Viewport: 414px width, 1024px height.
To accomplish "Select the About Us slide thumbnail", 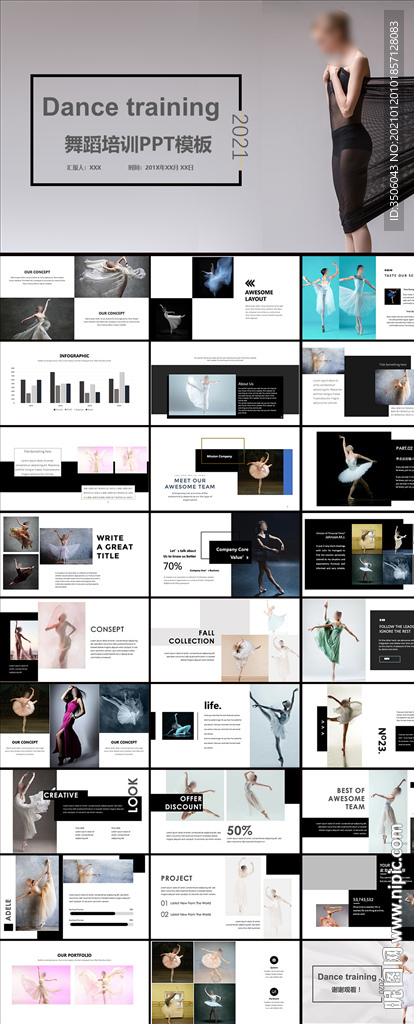I will pyautogui.click(x=225, y=383).
